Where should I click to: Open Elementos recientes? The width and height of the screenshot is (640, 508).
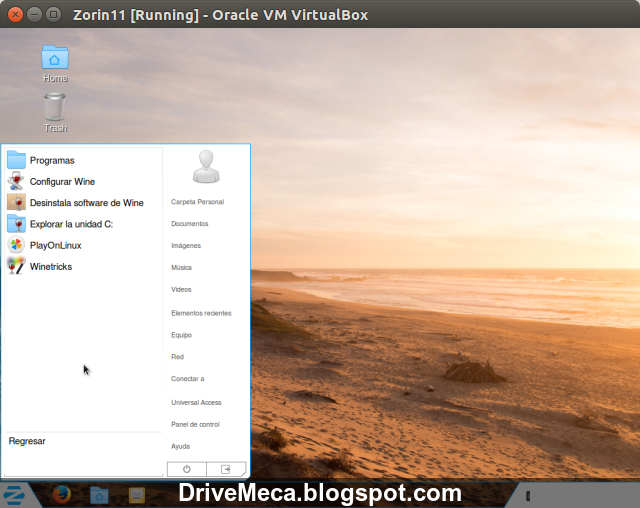click(x=201, y=313)
